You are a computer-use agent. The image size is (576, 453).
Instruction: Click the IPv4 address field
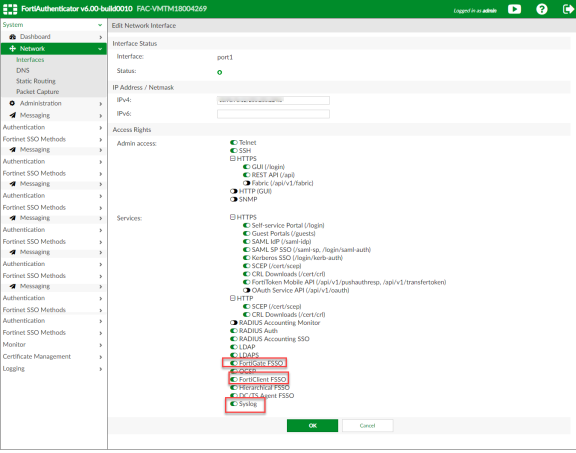tap(273, 100)
